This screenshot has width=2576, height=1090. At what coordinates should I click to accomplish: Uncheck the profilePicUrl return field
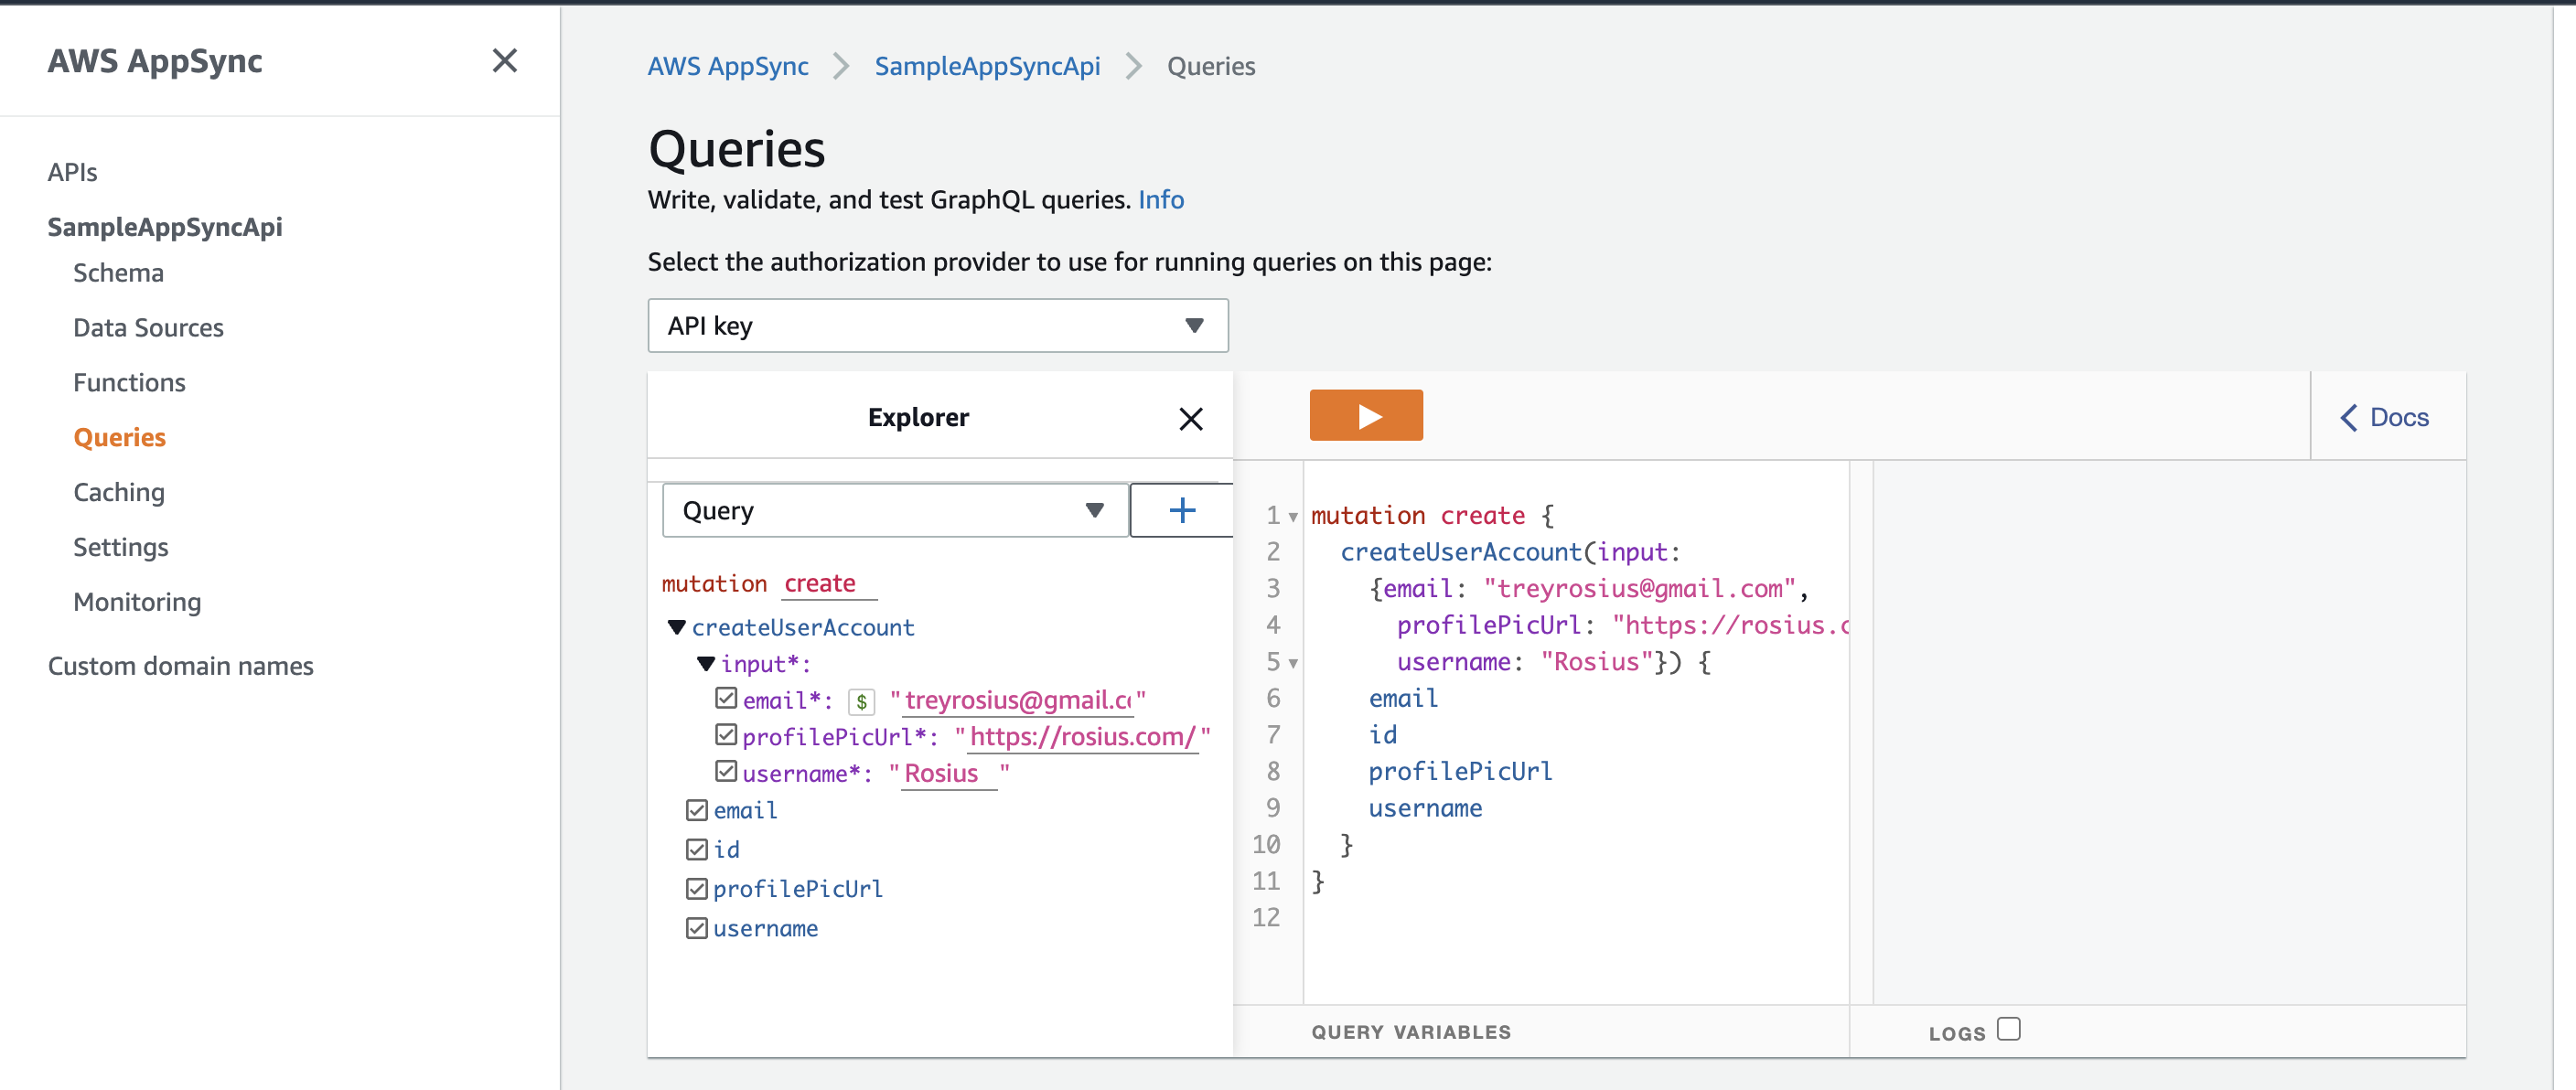pyautogui.click(x=697, y=888)
